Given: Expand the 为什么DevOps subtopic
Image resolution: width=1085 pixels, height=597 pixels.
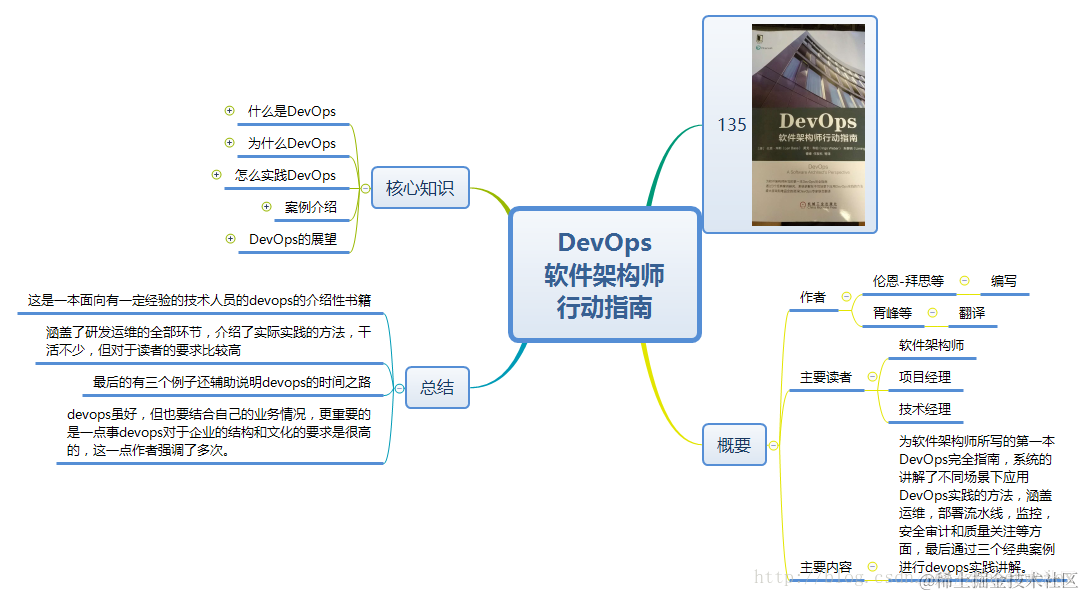Looking at the screenshot, I should pyautogui.click(x=228, y=142).
